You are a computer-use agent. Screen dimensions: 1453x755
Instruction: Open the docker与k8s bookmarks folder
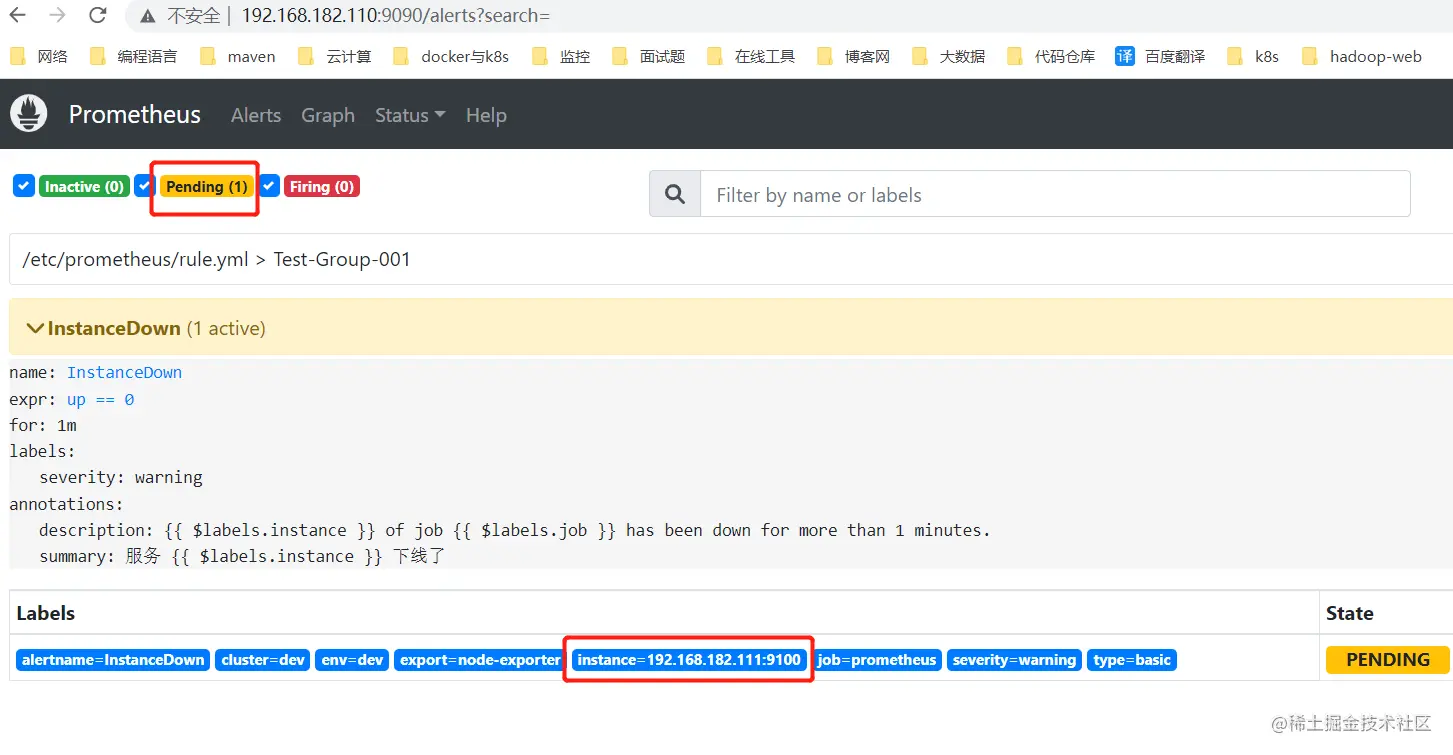point(451,56)
